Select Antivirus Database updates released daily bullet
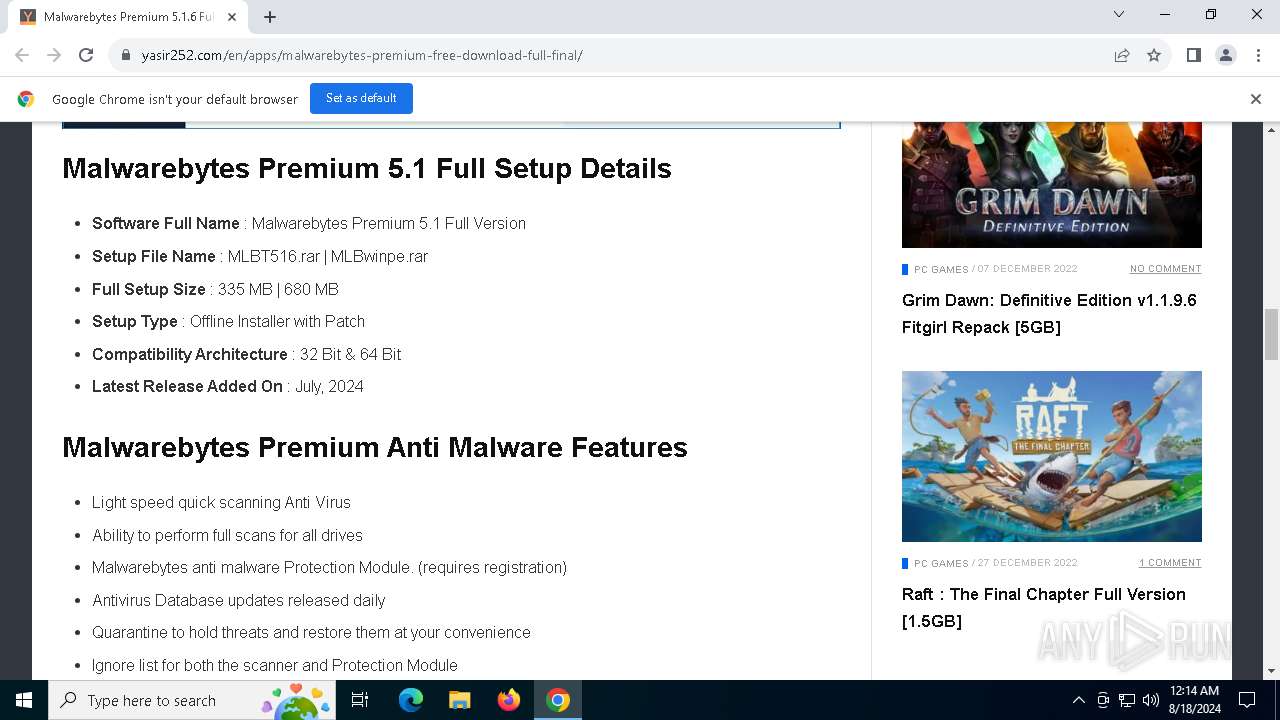The width and height of the screenshot is (1280, 720). 238,600
